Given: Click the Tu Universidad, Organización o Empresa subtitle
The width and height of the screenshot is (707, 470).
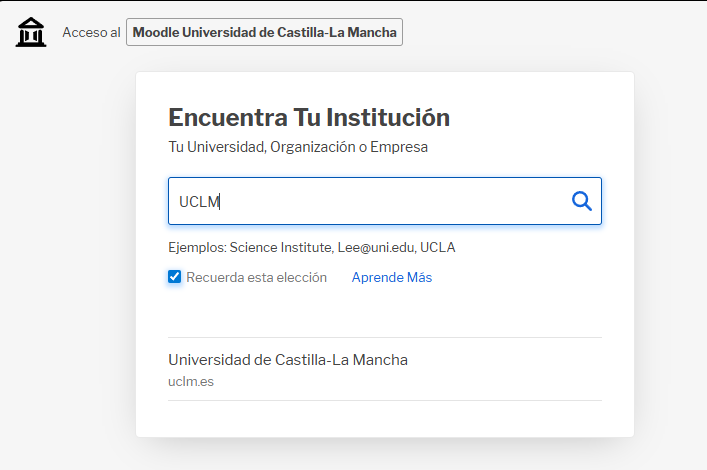Looking at the screenshot, I should pyautogui.click(x=298, y=147).
